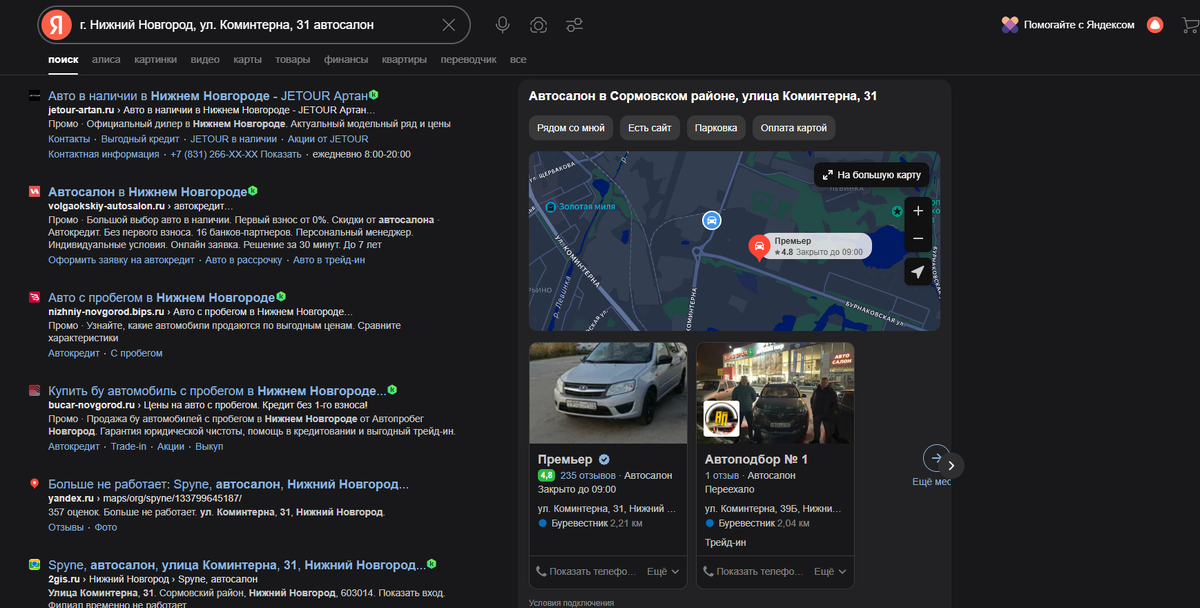Filter by Есть сайт
The width and height of the screenshot is (1200, 608).
click(650, 128)
